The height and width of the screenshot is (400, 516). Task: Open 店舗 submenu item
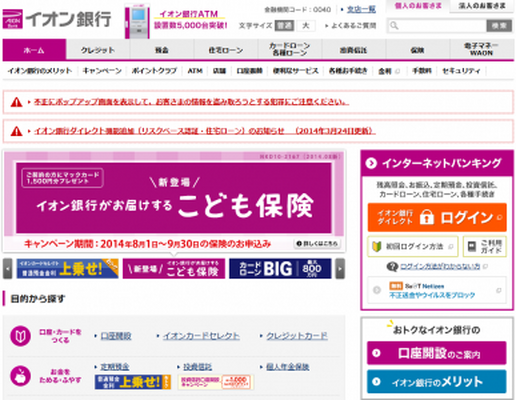[219, 71]
